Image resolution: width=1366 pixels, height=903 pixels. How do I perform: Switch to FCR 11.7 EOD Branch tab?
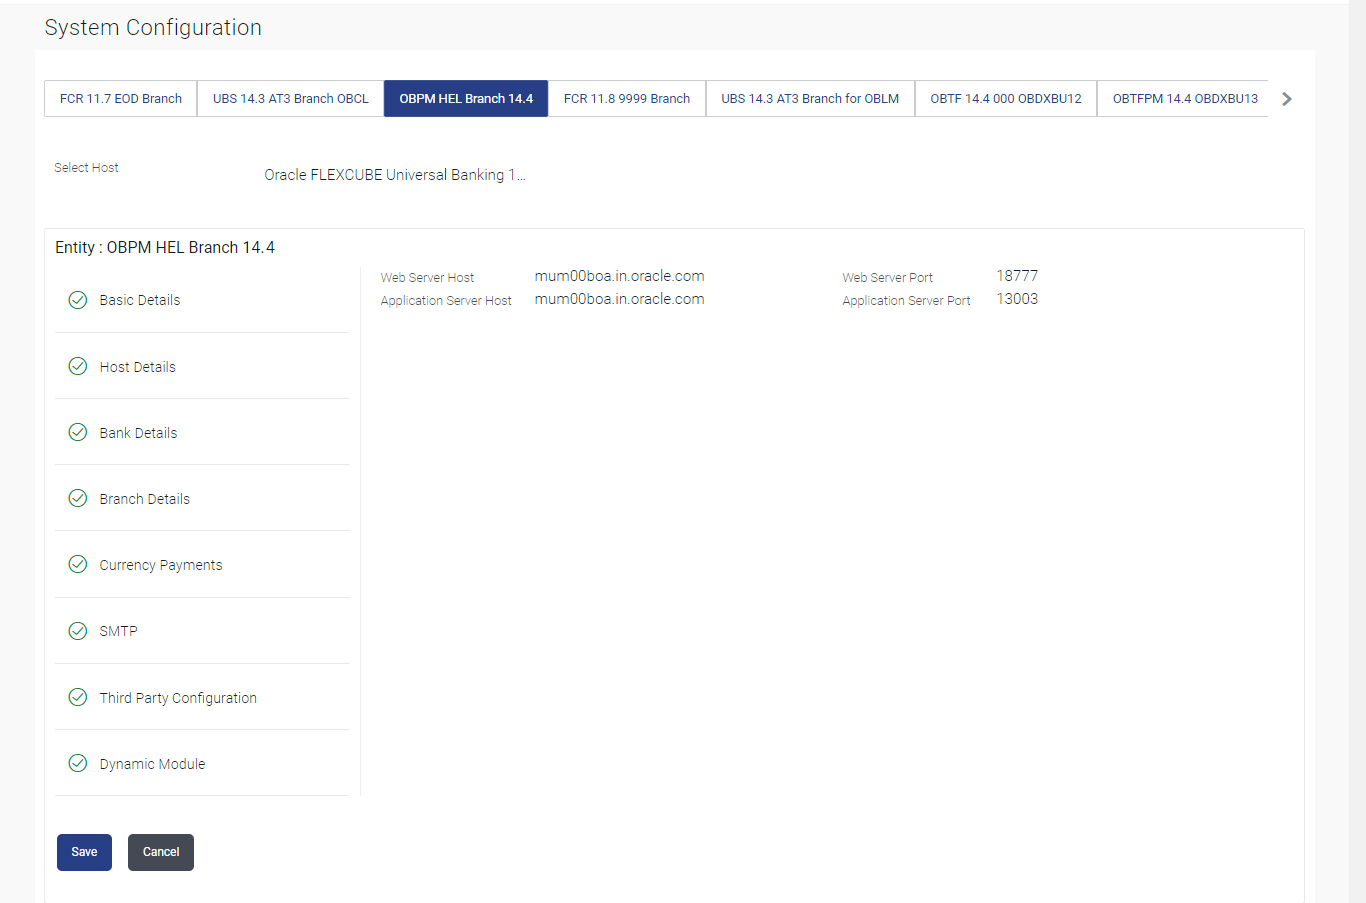pos(121,99)
